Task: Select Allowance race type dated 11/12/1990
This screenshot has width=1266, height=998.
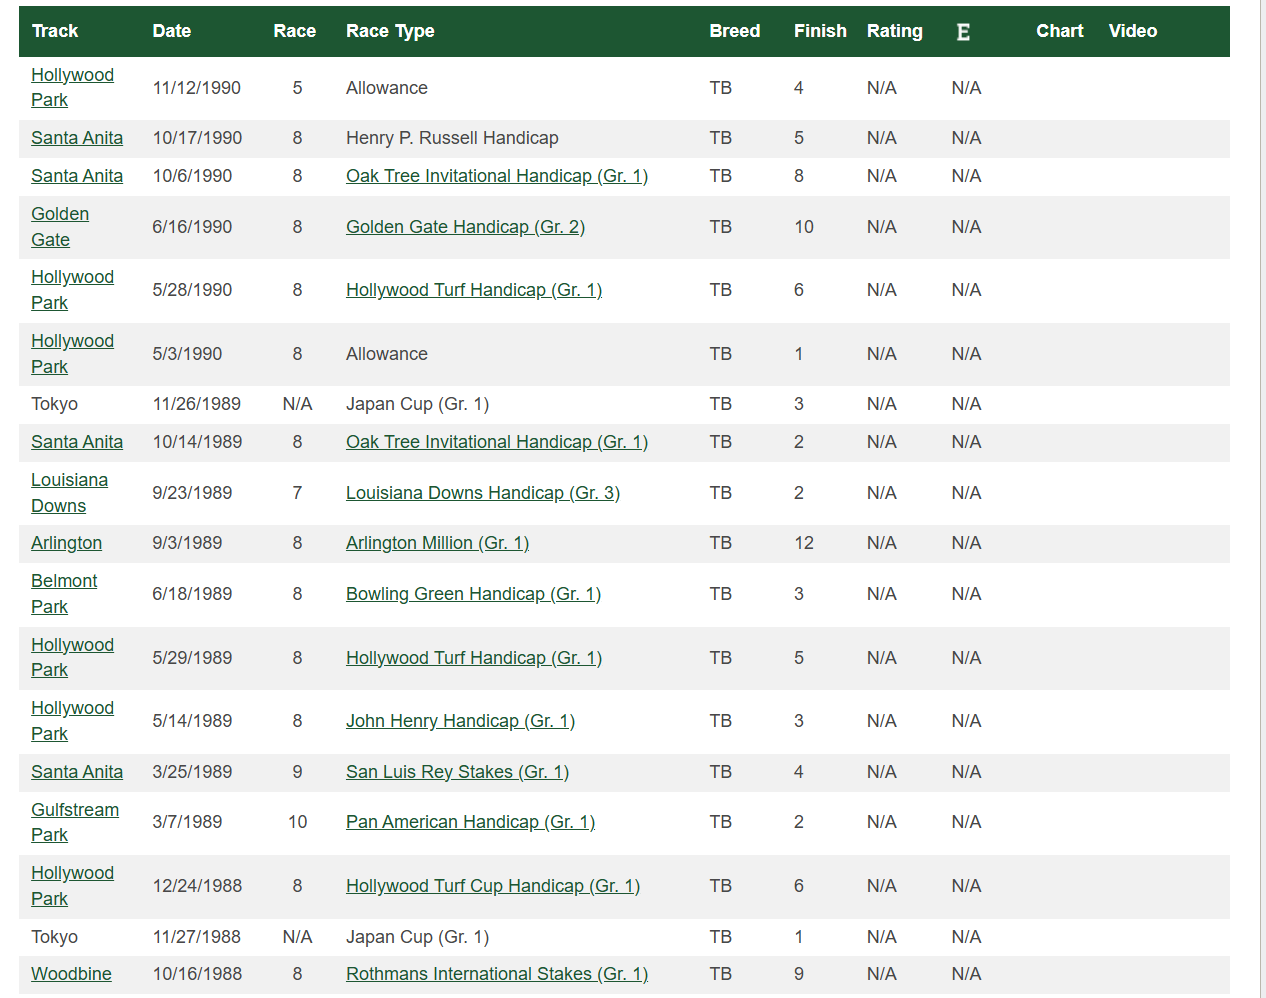Action: [386, 88]
